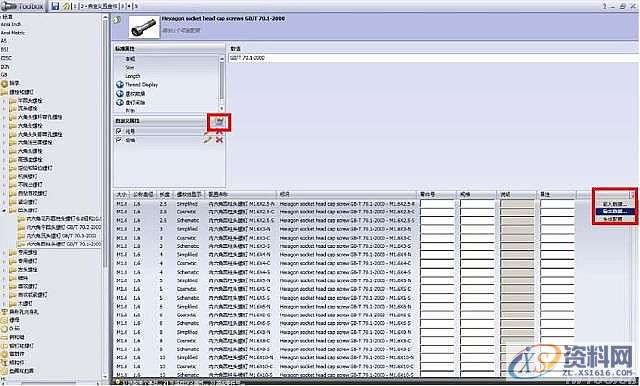Select the CISC standard

click(6, 58)
